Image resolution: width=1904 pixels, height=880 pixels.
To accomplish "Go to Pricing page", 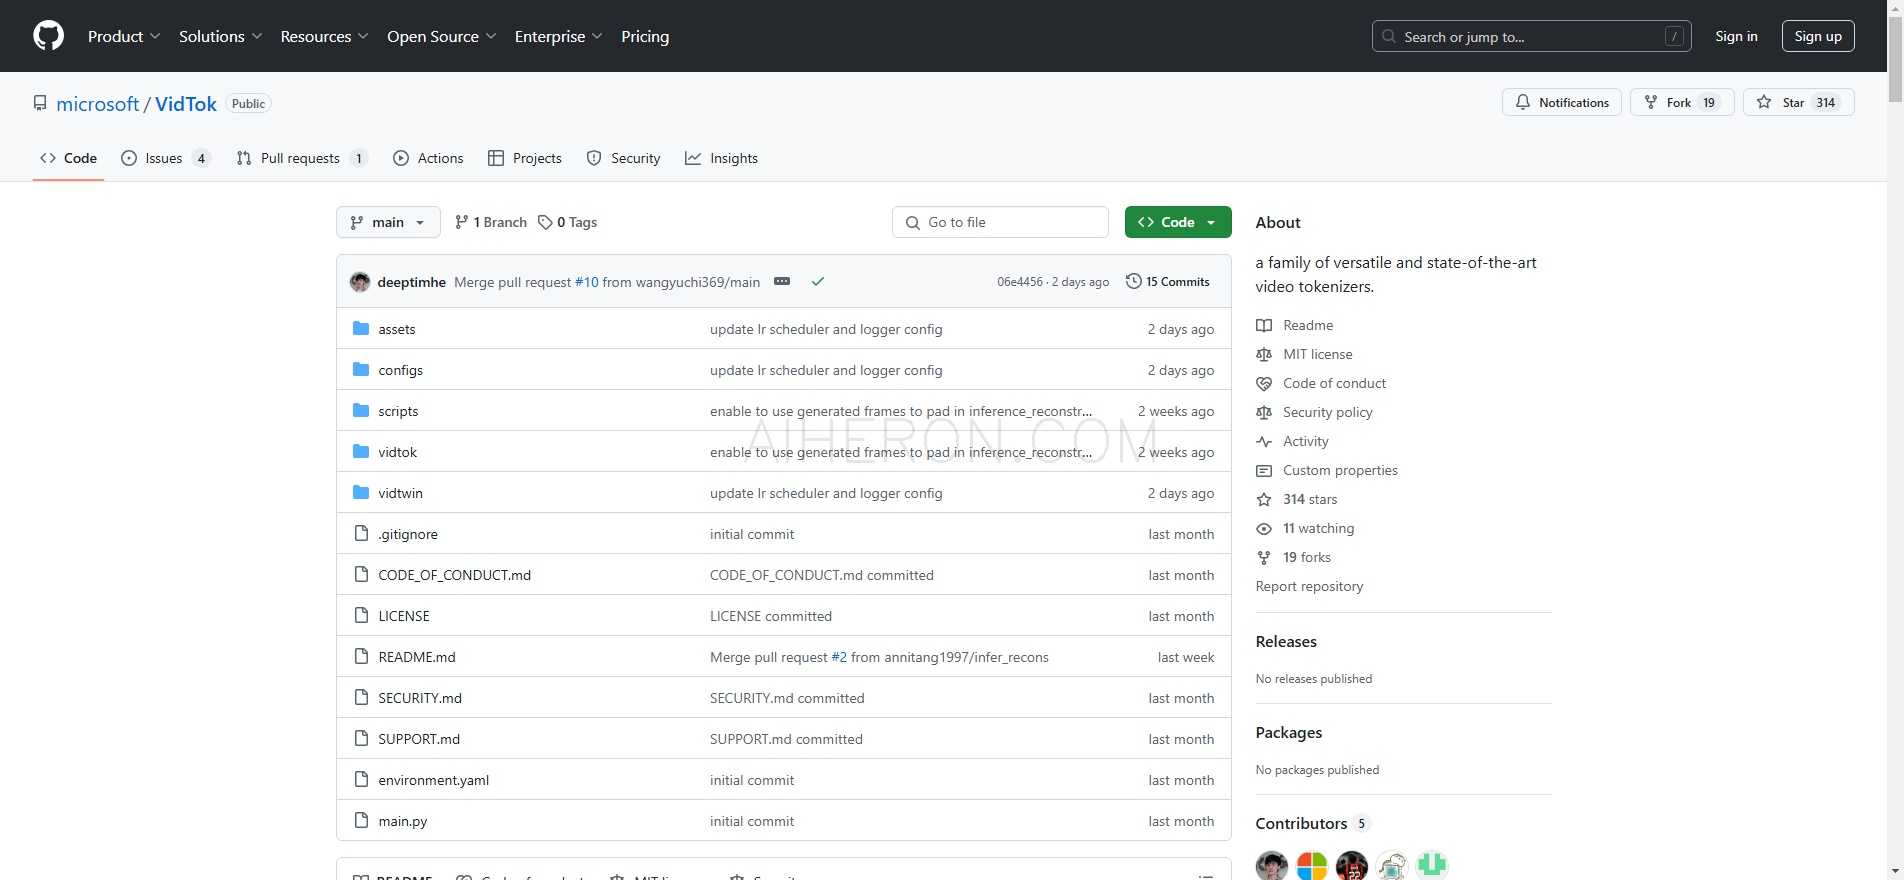I will [645, 36].
